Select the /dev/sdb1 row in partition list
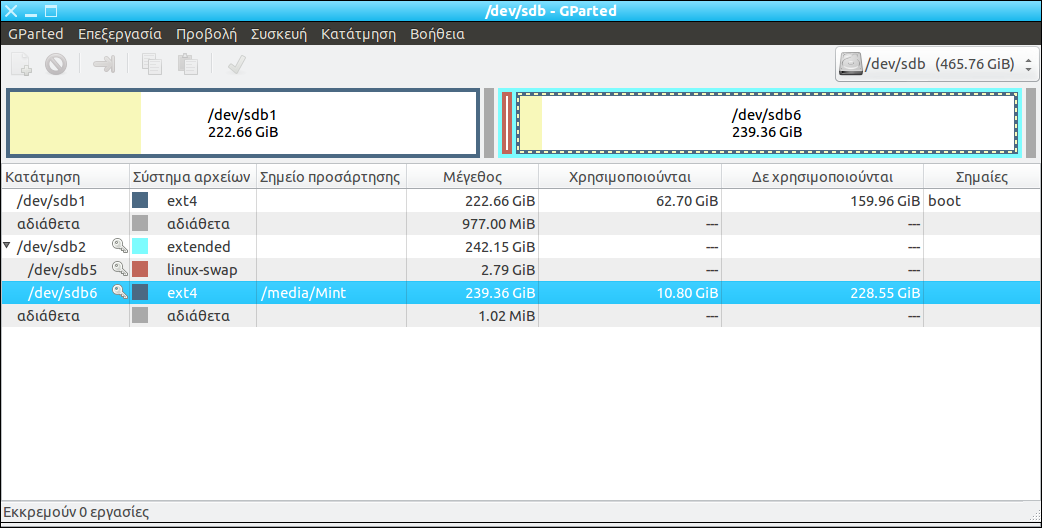 click(x=60, y=200)
